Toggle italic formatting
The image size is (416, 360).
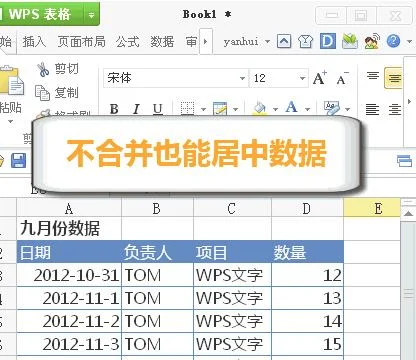pos(136,109)
